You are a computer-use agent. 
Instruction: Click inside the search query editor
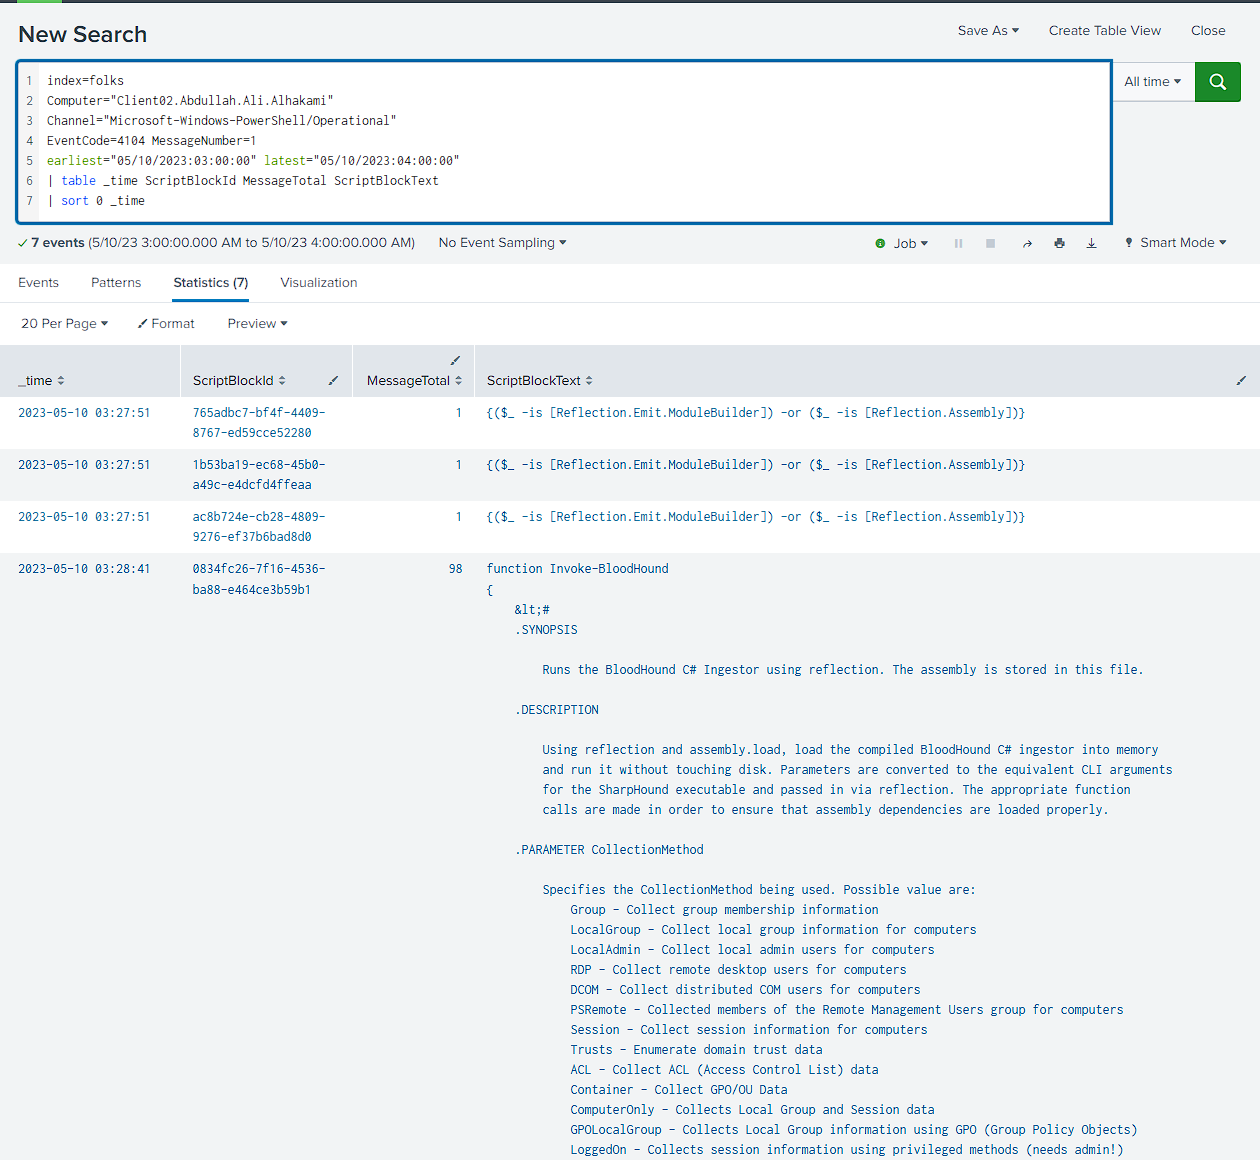point(564,141)
